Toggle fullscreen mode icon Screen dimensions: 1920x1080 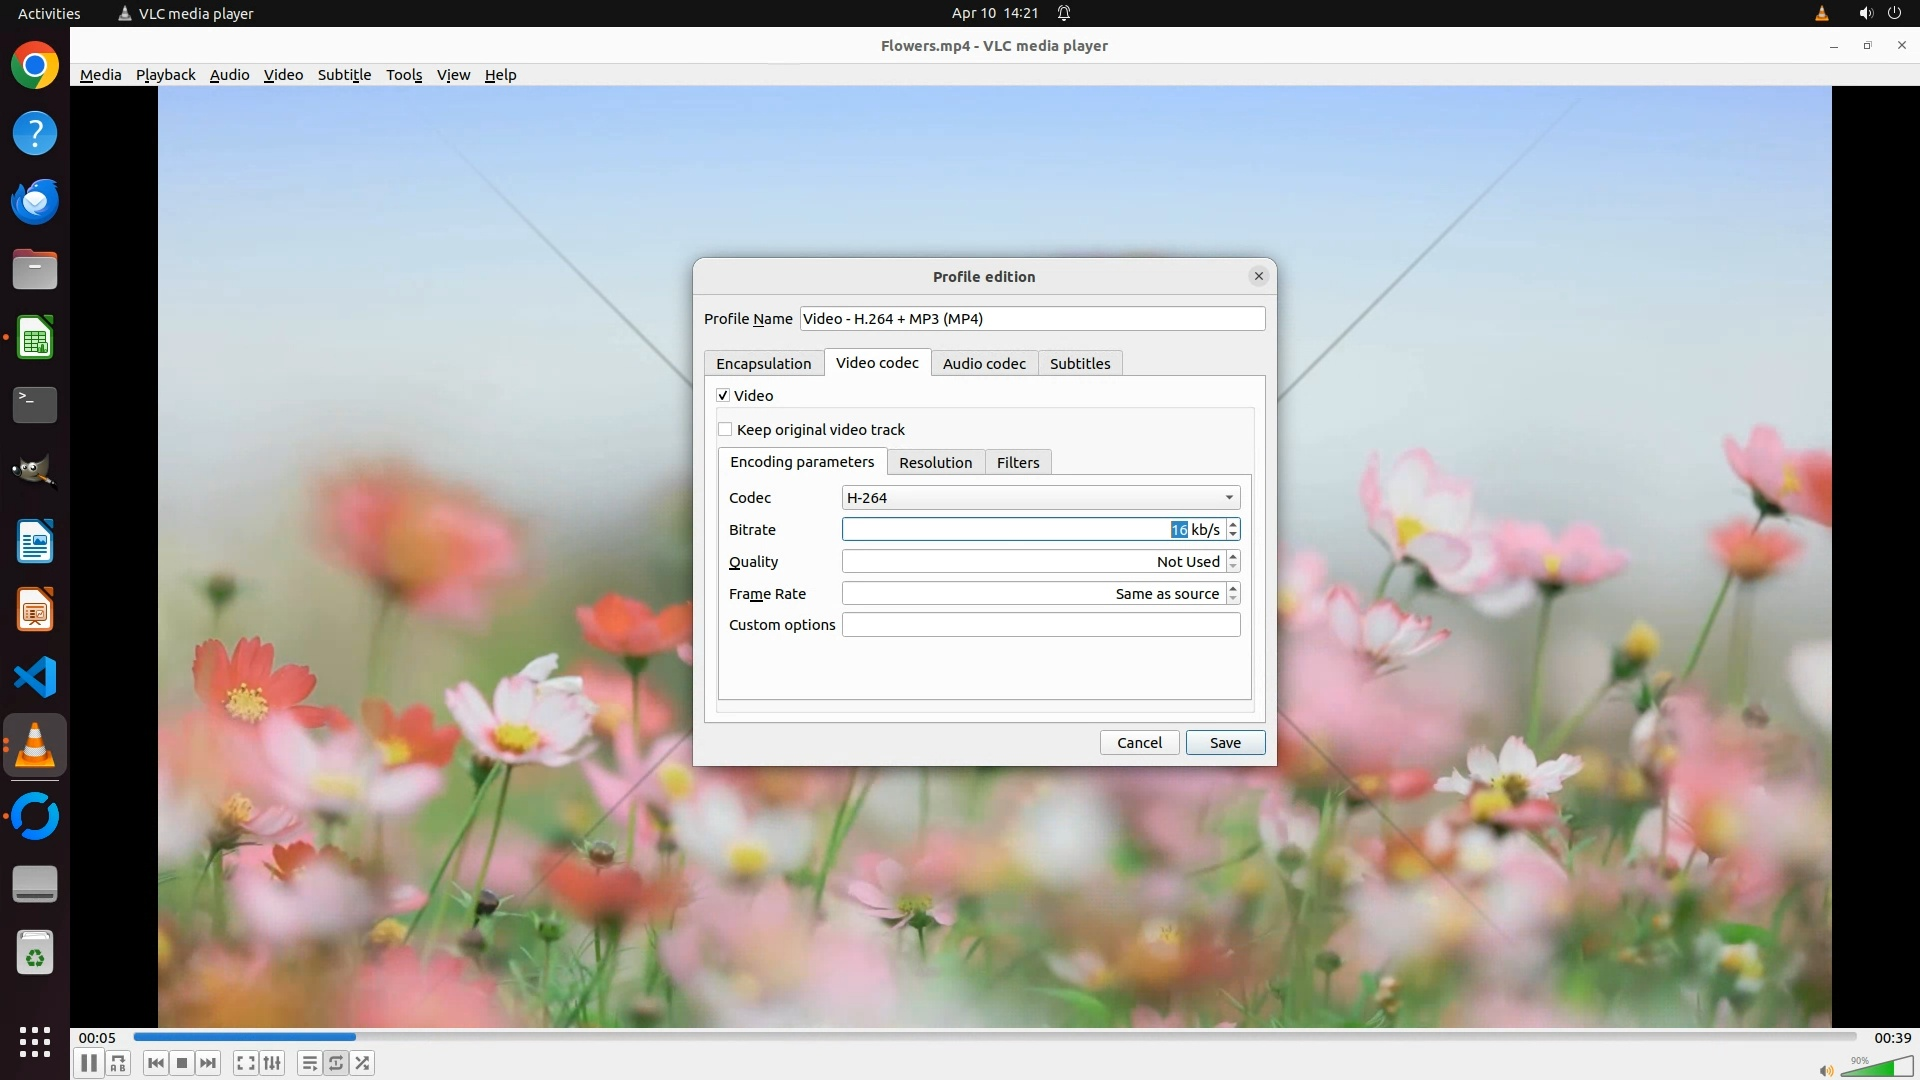click(x=245, y=1063)
